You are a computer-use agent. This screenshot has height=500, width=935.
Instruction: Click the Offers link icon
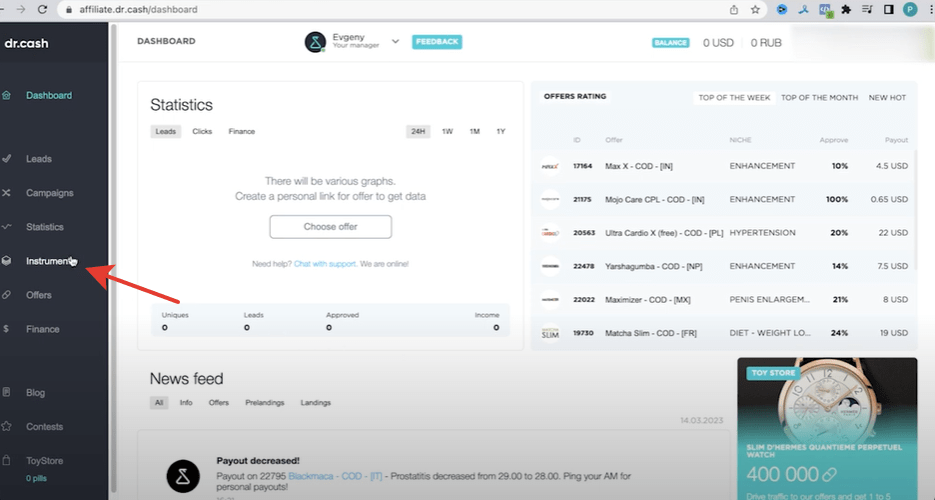pyautogui.click(x=7, y=294)
